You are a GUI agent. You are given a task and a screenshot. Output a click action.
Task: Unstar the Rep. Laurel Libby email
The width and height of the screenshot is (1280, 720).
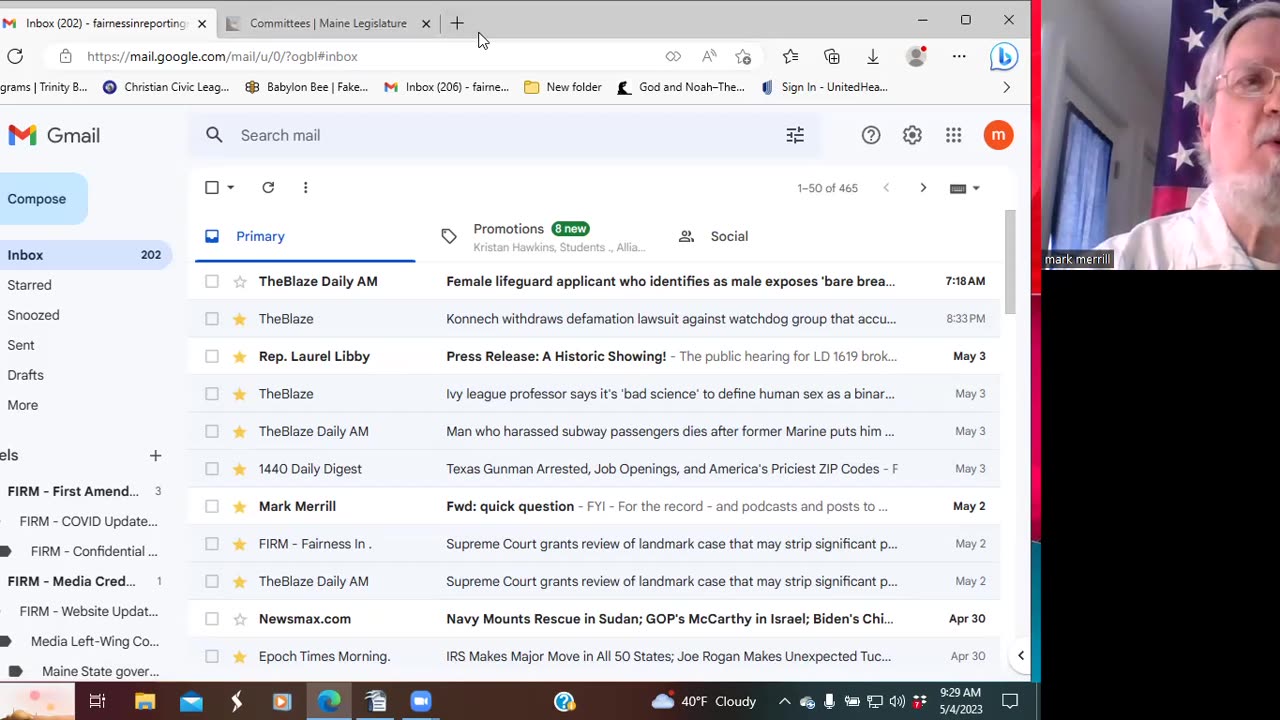(x=239, y=357)
